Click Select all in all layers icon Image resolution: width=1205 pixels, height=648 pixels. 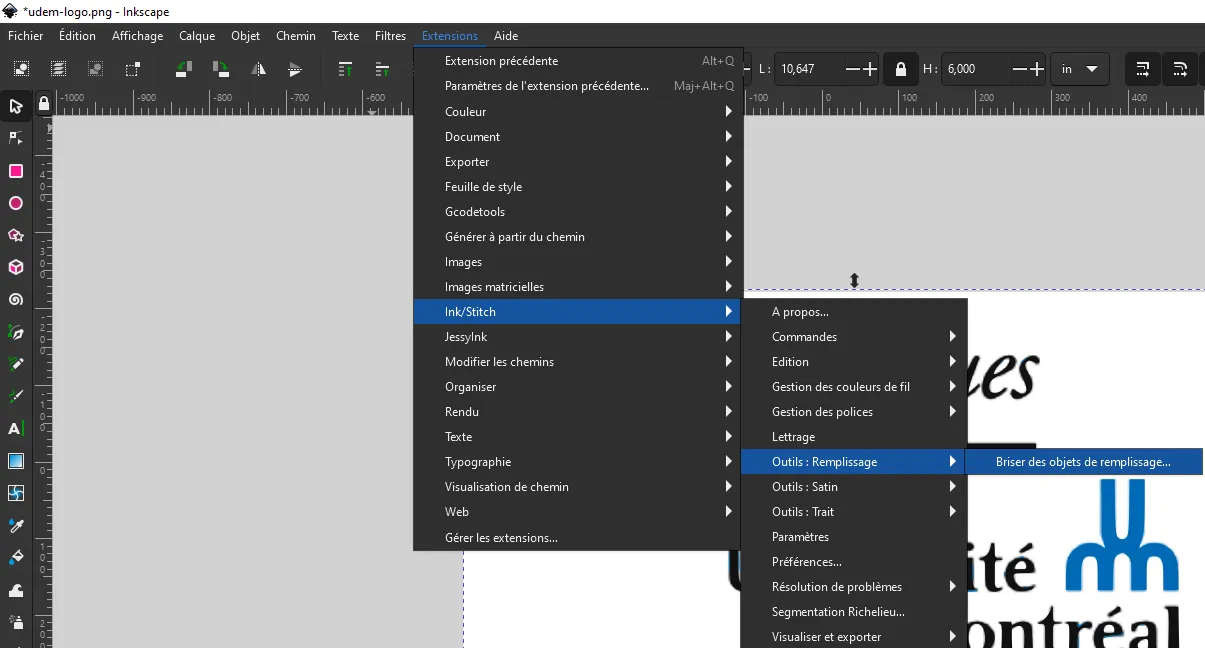[59, 69]
